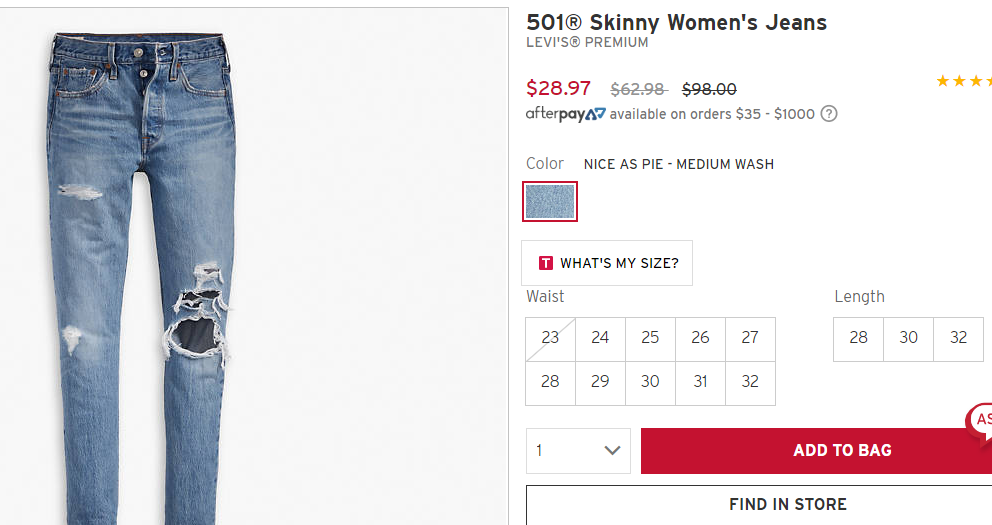Open the quantity dropdown
This screenshot has height=525, width=992.
[578, 451]
